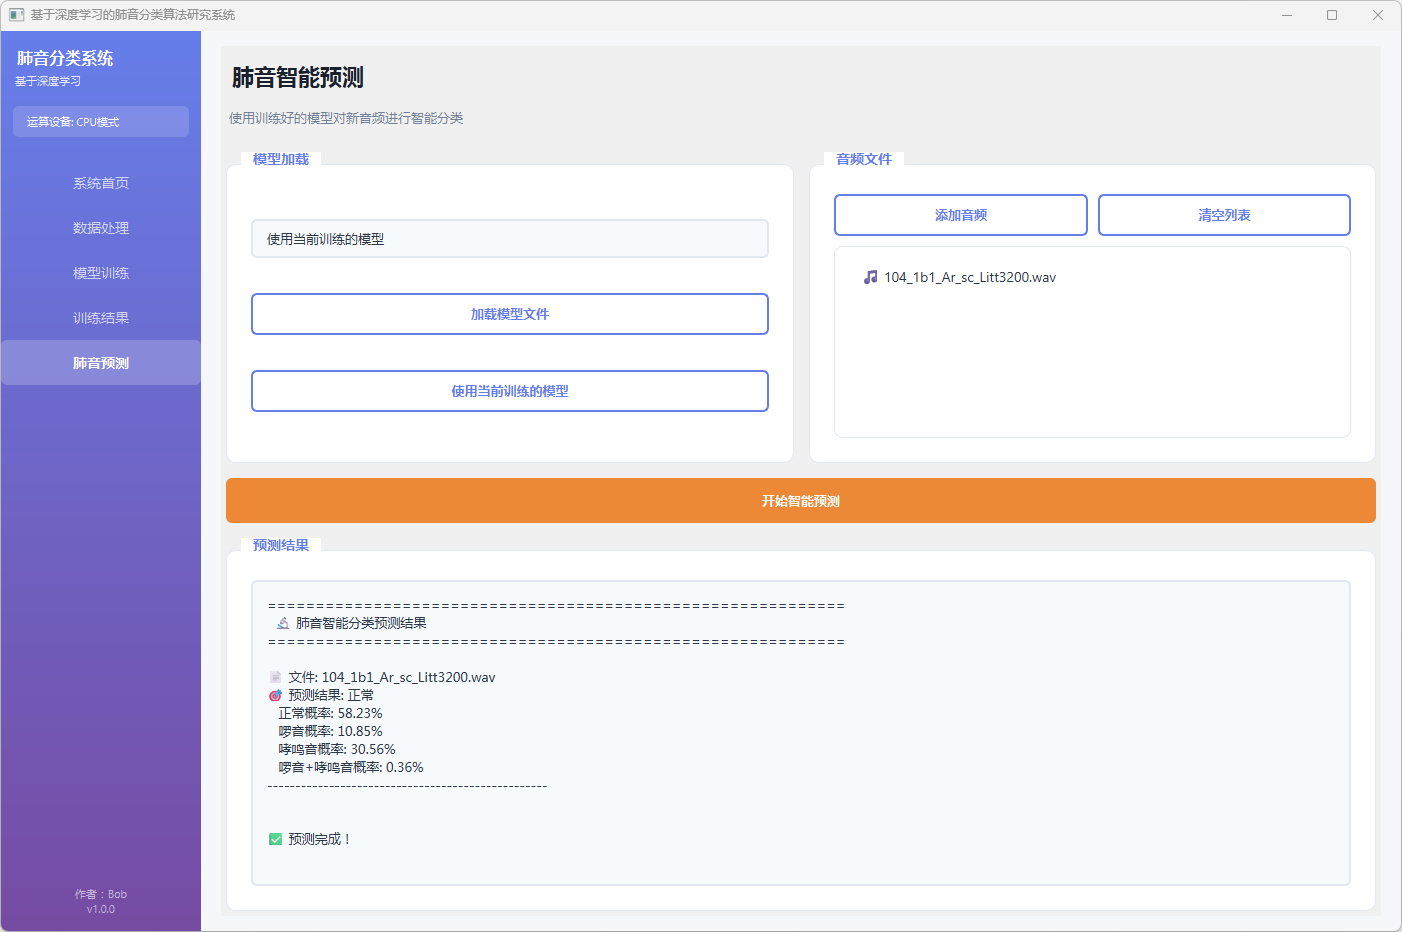Click the 预测结果 group title
The height and width of the screenshot is (932, 1402).
(x=281, y=545)
